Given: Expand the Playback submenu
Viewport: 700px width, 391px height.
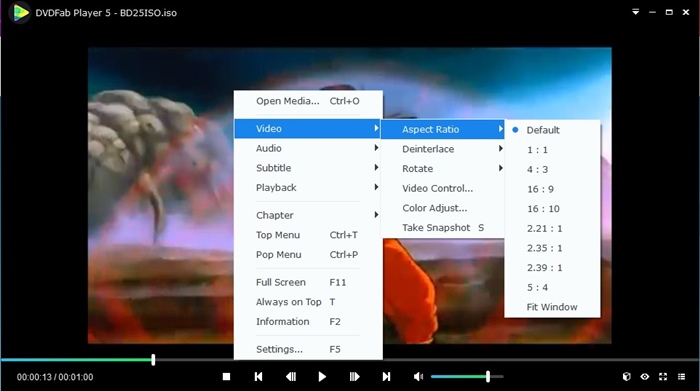Looking at the screenshot, I should (x=308, y=187).
